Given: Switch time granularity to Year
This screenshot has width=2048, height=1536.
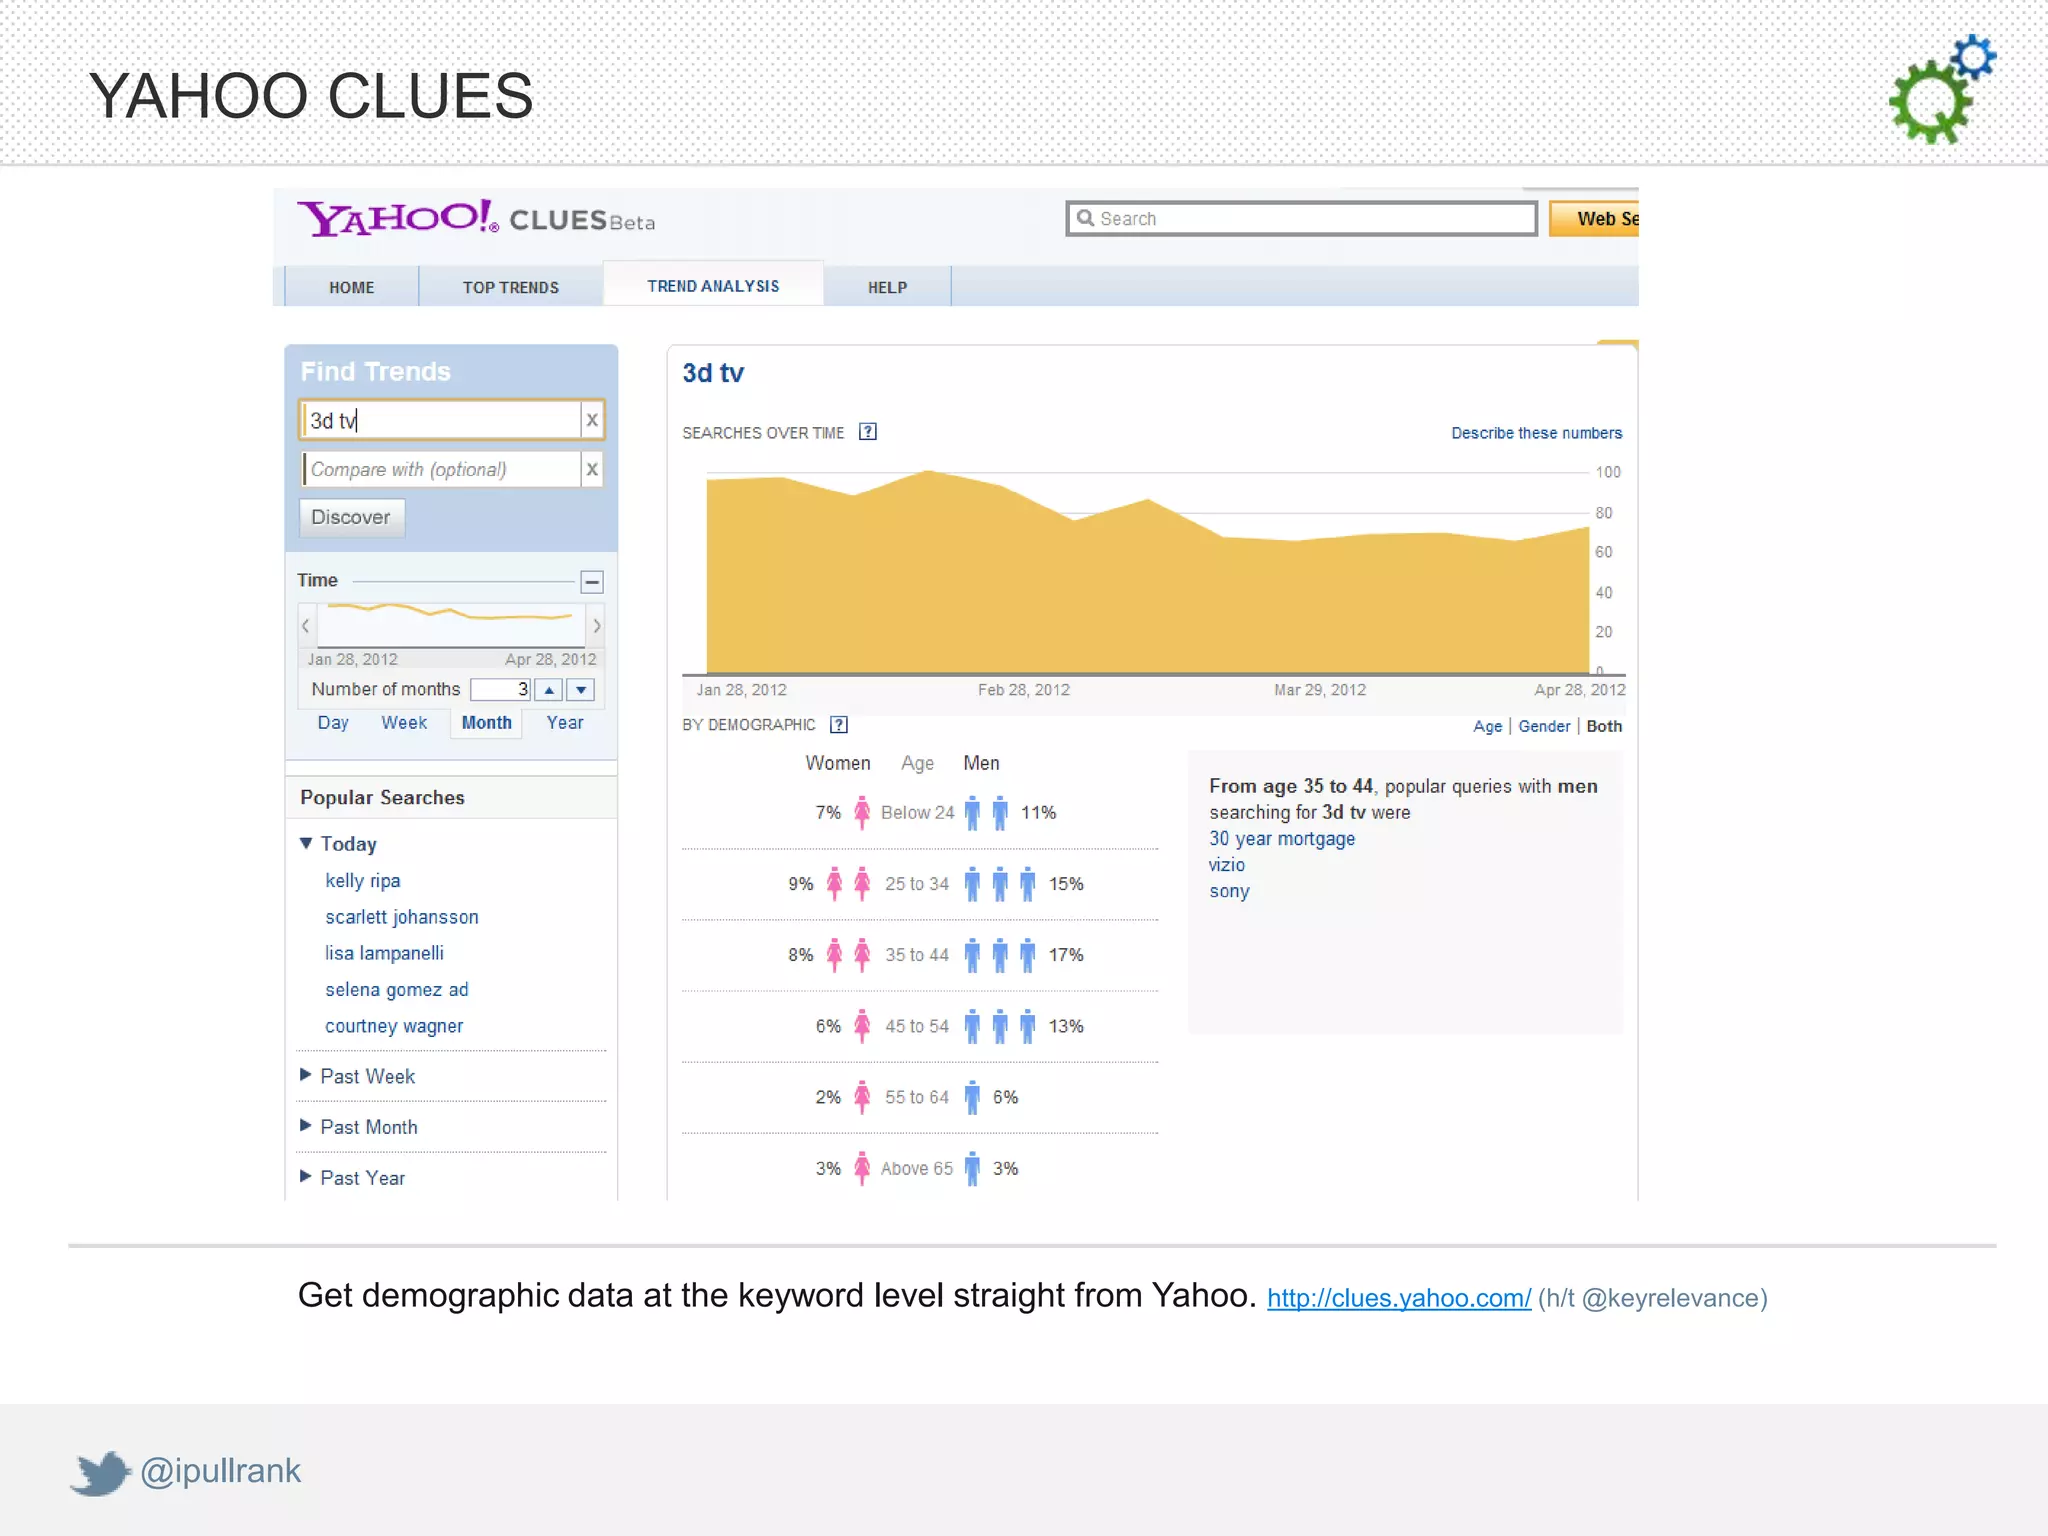Looking at the screenshot, I should (x=565, y=723).
